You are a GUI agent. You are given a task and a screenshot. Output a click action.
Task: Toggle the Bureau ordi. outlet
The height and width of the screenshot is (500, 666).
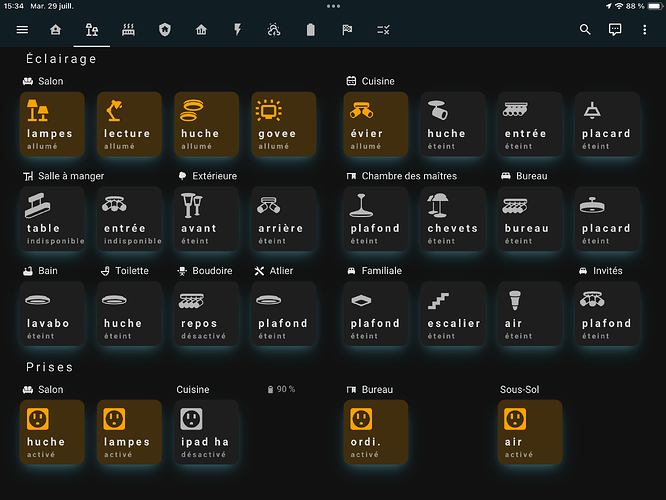(x=375, y=432)
